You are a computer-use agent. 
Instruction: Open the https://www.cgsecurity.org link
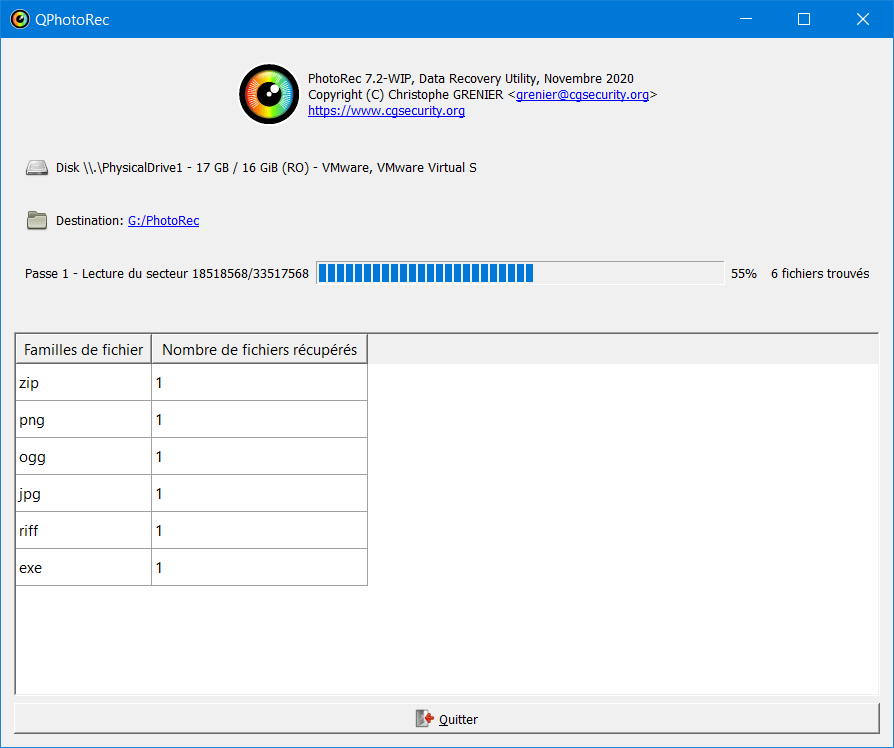click(x=387, y=111)
